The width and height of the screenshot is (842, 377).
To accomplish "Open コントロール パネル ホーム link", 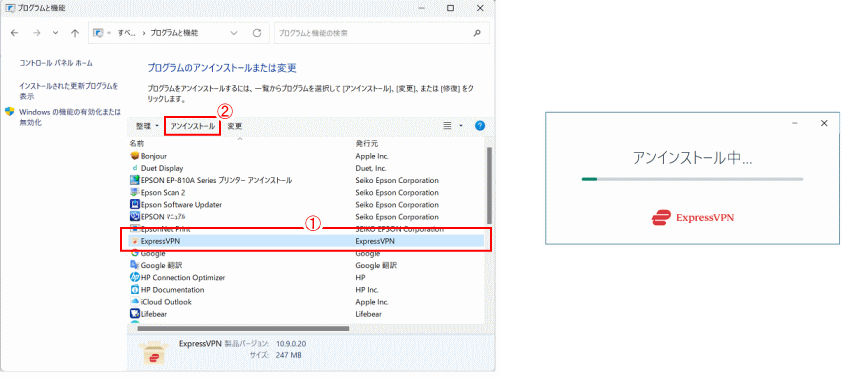I will [x=56, y=63].
